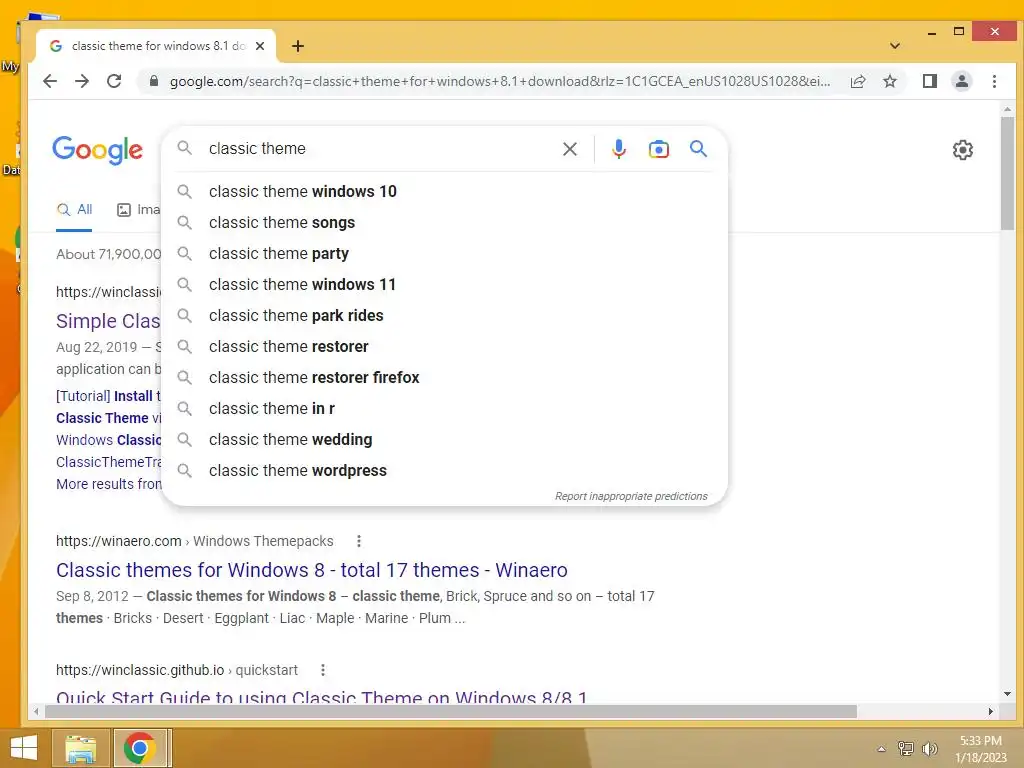Choose suggestion classic theme restorer firefox
Screen dimensions: 1024x768
[444, 377]
